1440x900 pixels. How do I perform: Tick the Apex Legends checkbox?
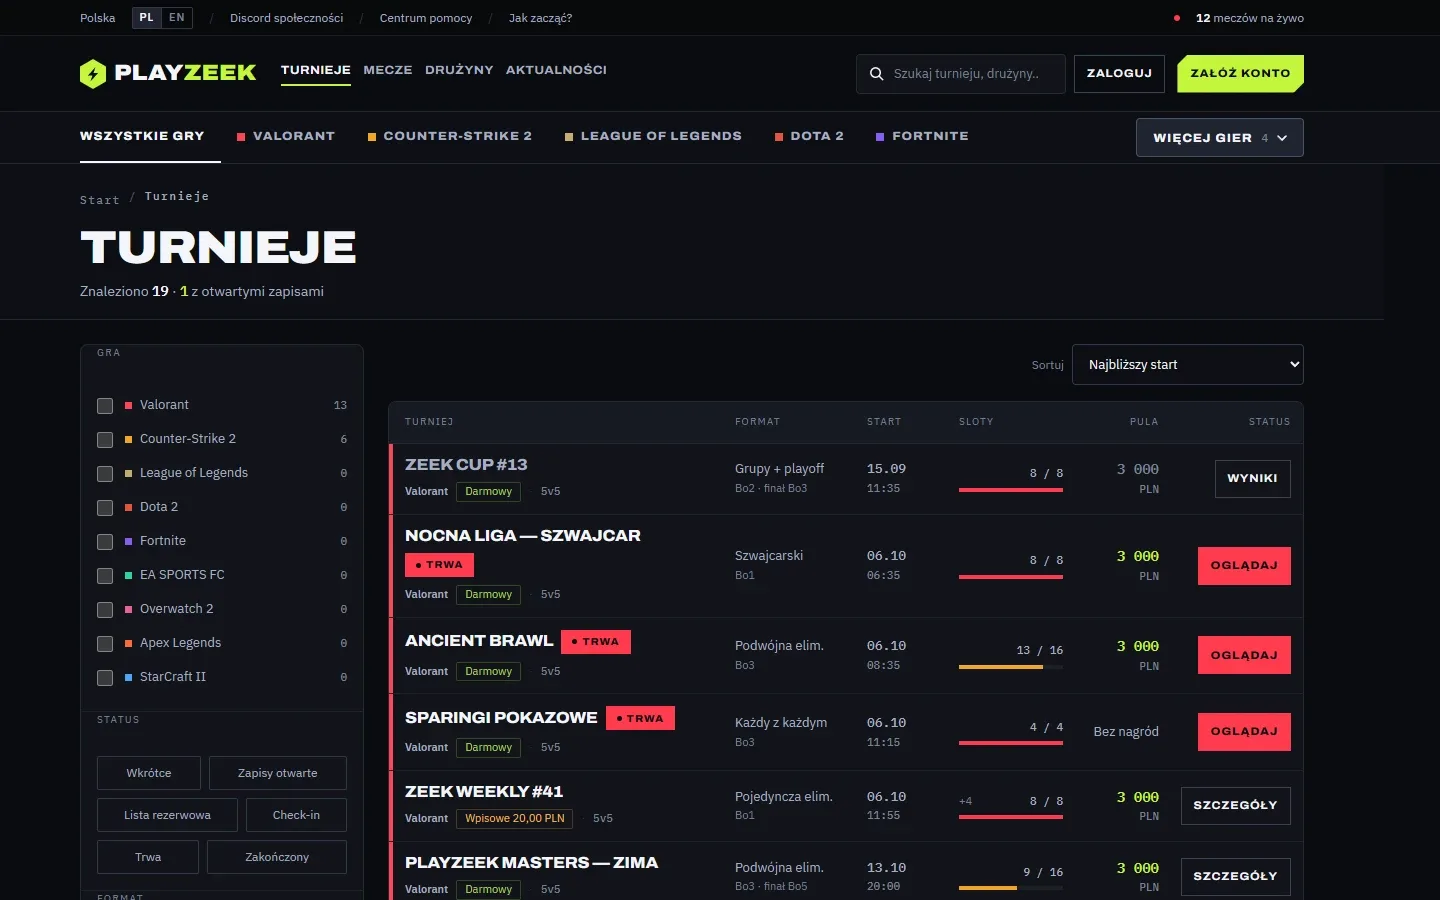tap(105, 644)
